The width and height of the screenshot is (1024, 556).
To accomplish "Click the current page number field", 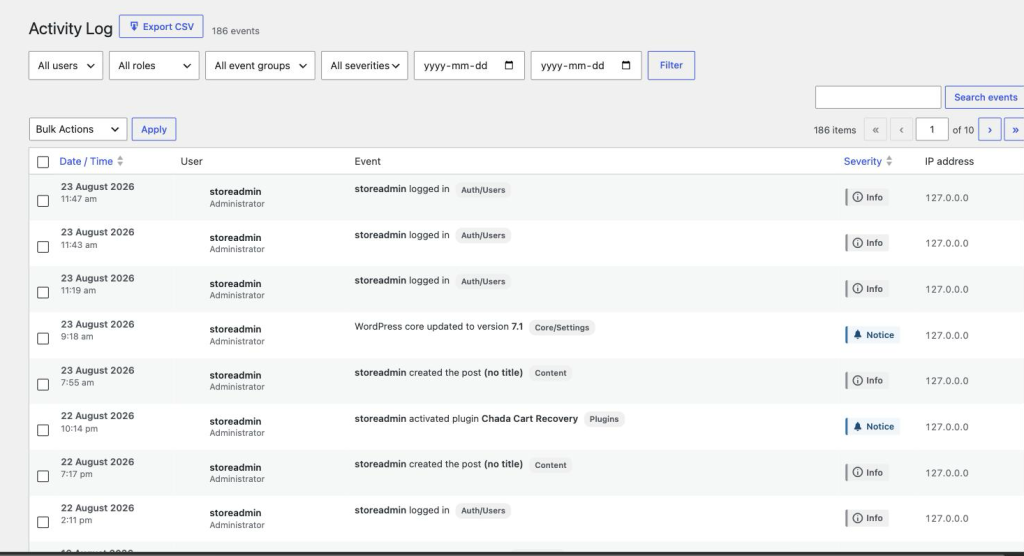I will pyautogui.click(x=932, y=129).
